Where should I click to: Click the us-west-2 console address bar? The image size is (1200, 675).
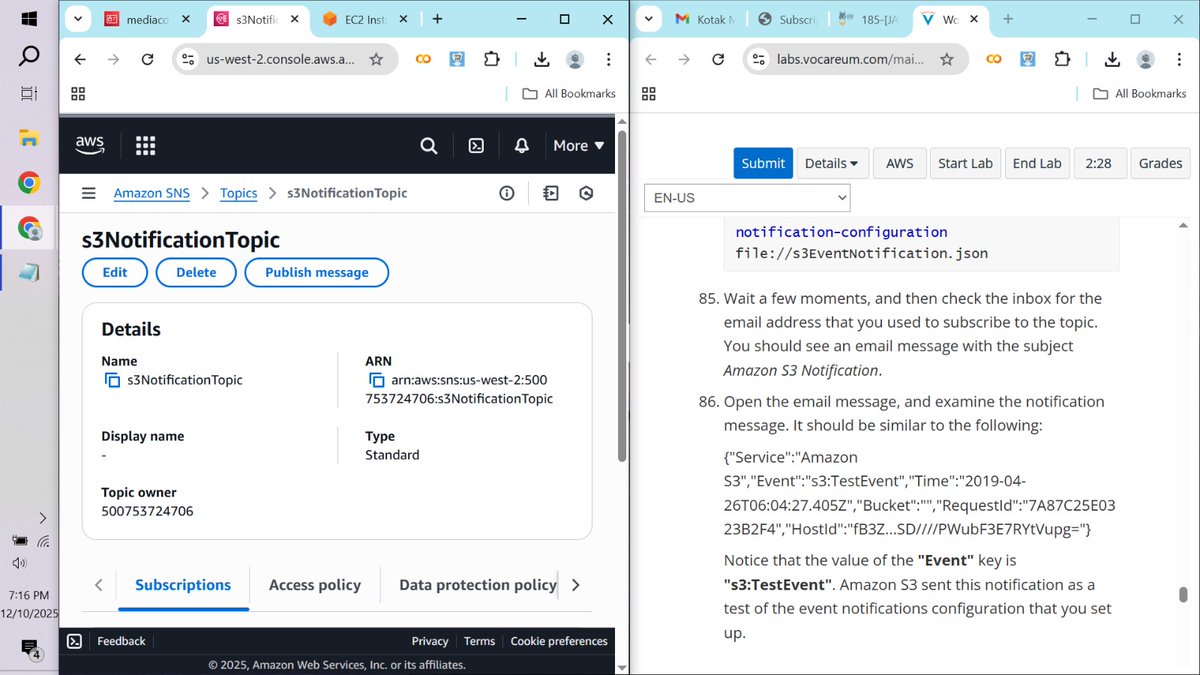tap(280, 60)
